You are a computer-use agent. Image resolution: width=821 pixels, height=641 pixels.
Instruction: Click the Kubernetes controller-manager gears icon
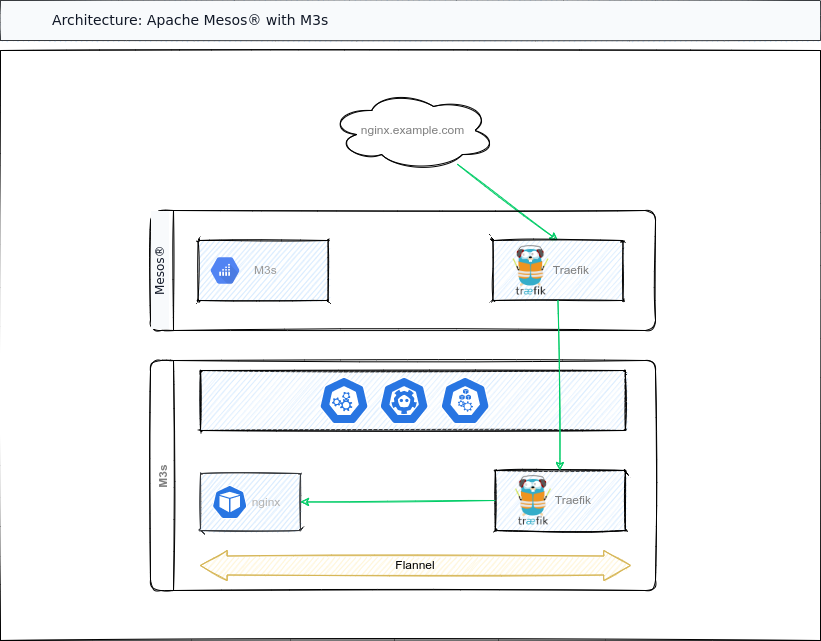pos(343,401)
